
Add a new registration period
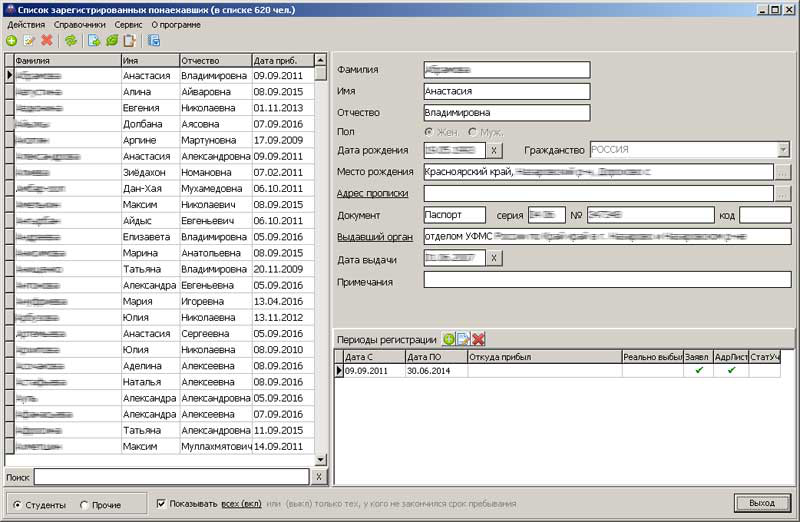(x=449, y=340)
